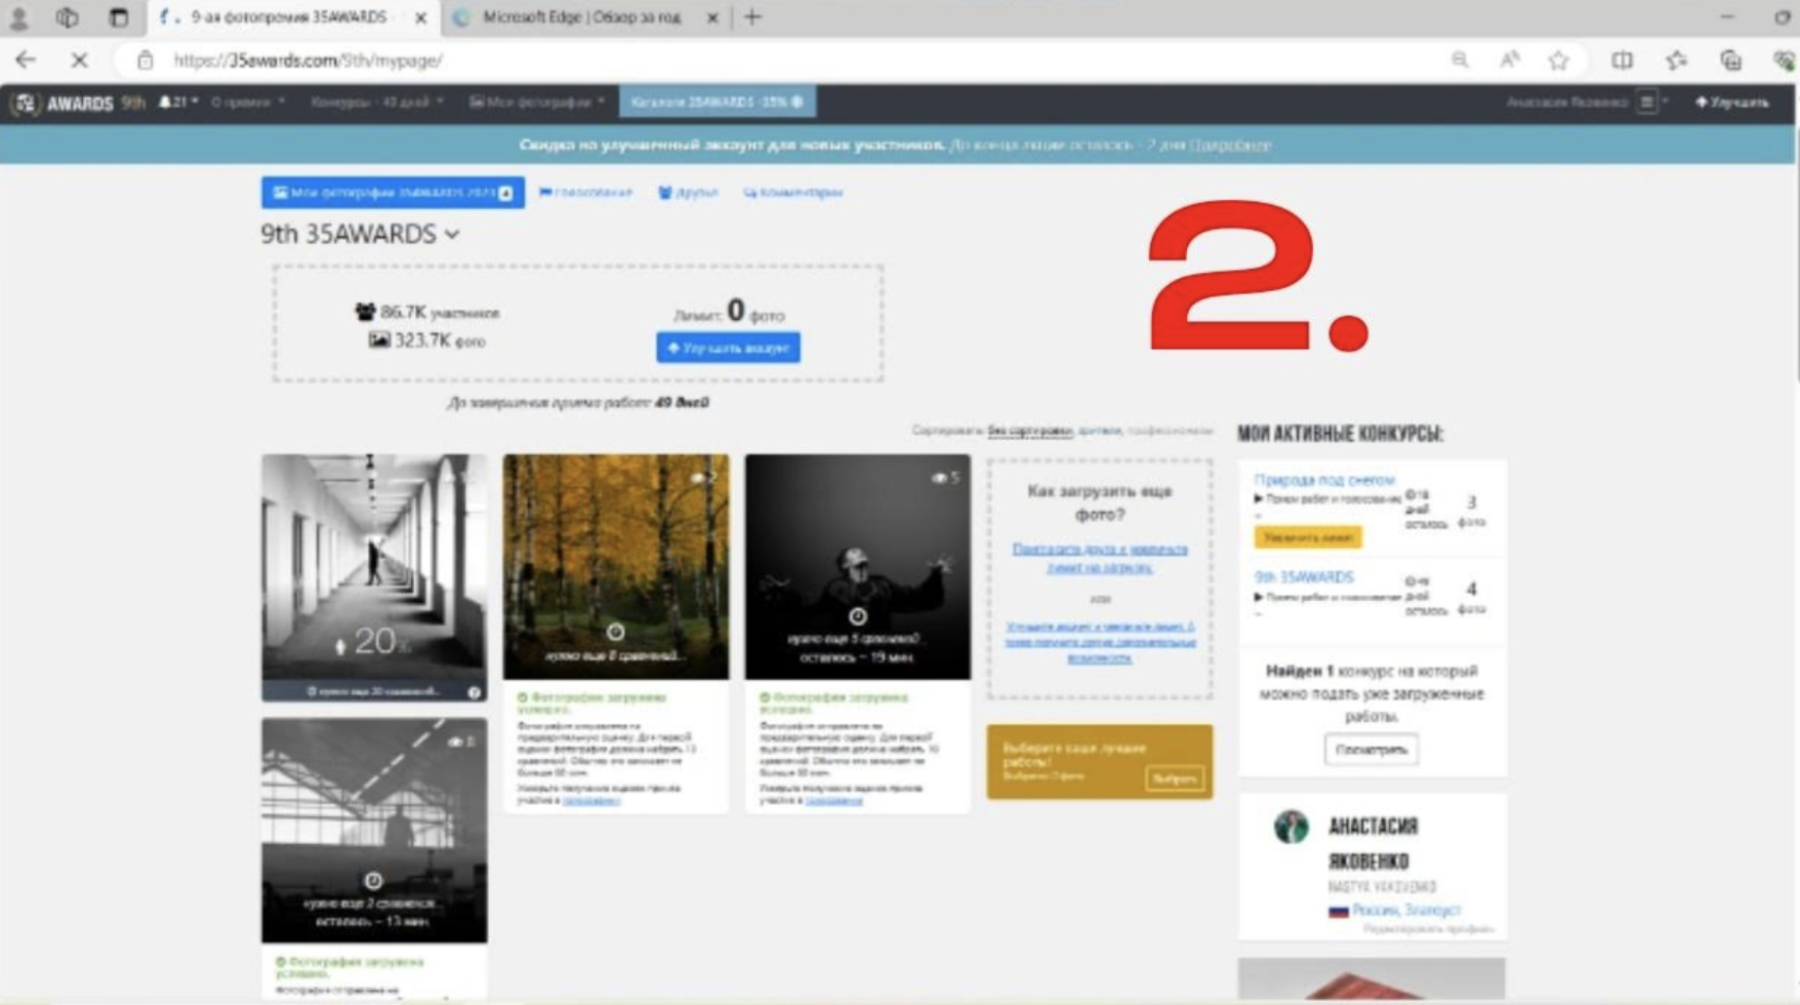This screenshot has height=1005, width=1800.
Task: Switch to the Microsoft Edge tab
Action: (x=580, y=17)
